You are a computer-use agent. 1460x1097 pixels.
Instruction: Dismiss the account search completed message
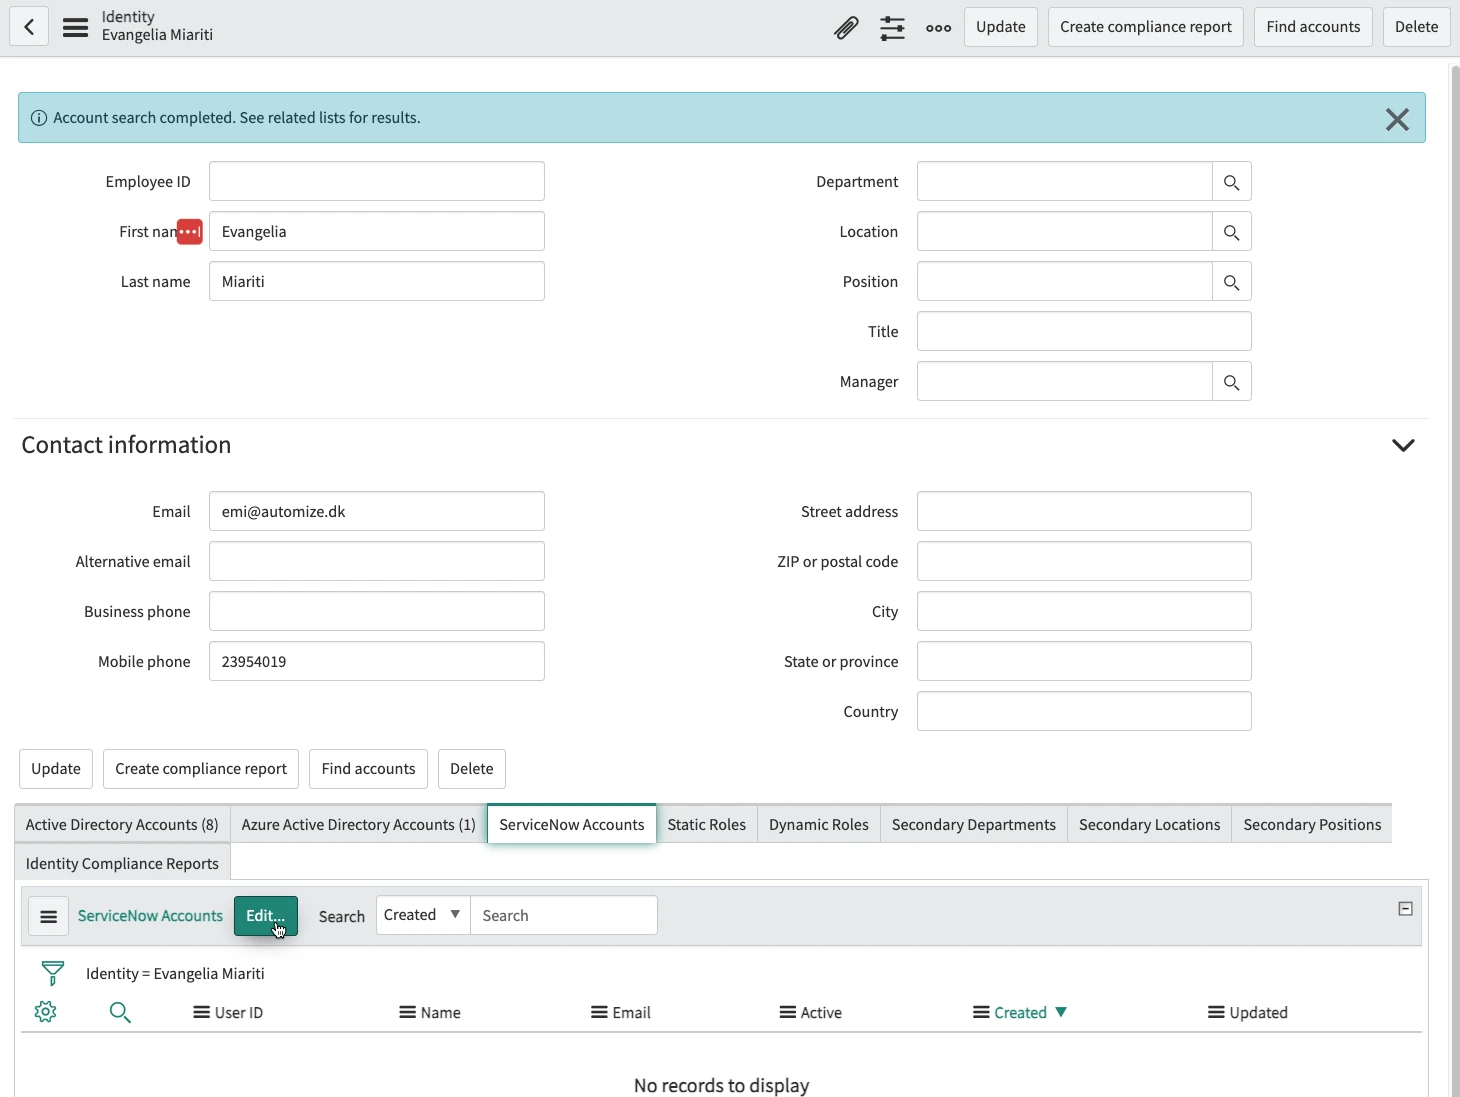pos(1397,119)
